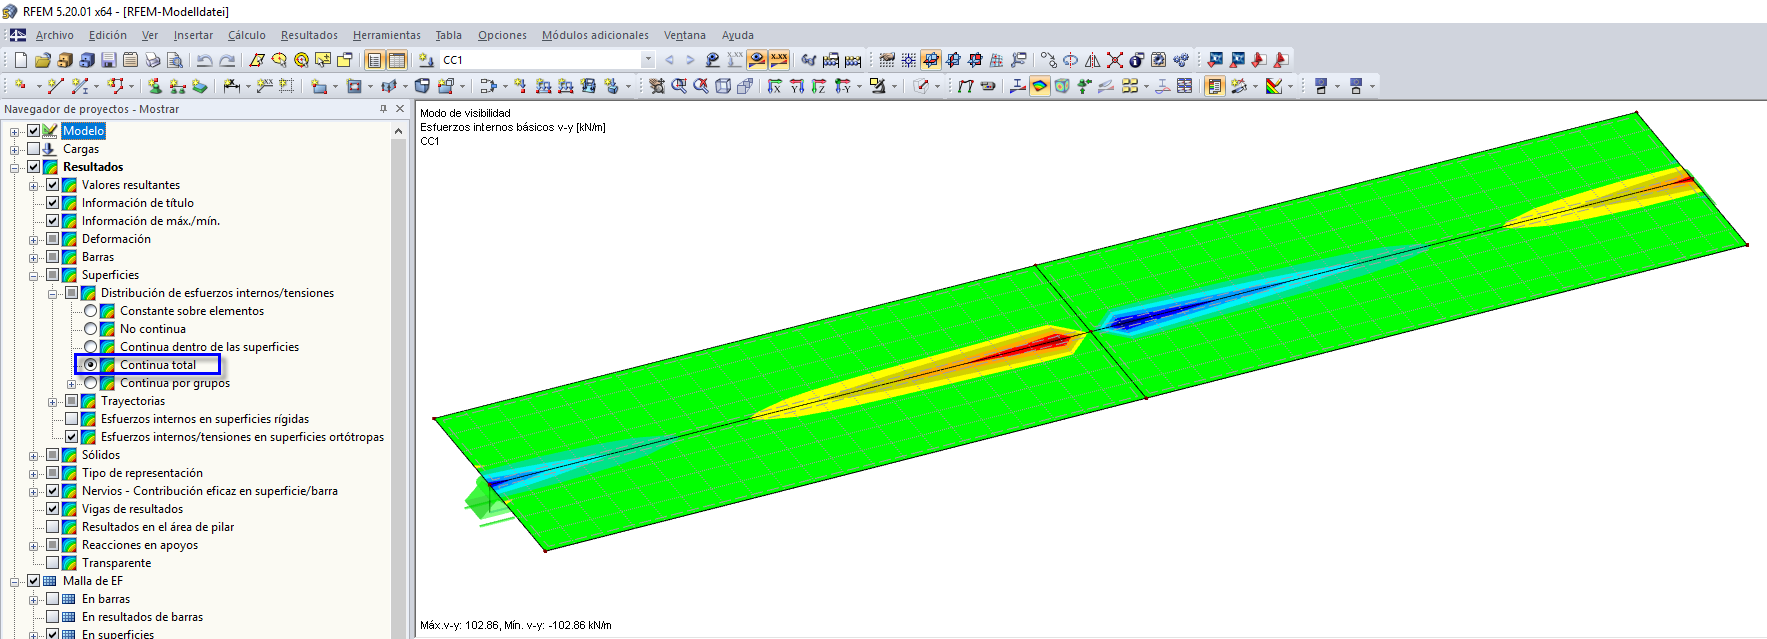Click the mirror objects tool icon
This screenshot has height=639, width=1767.
pyautogui.click(x=1092, y=60)
